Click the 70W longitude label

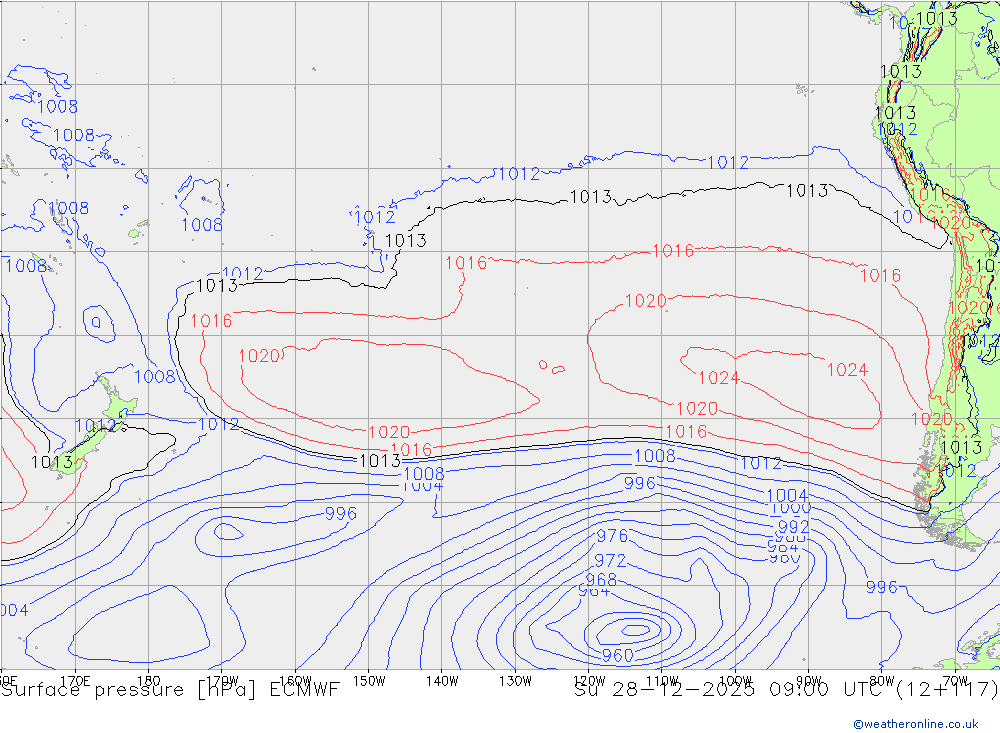pyautogui.click(x=955, y=681)
